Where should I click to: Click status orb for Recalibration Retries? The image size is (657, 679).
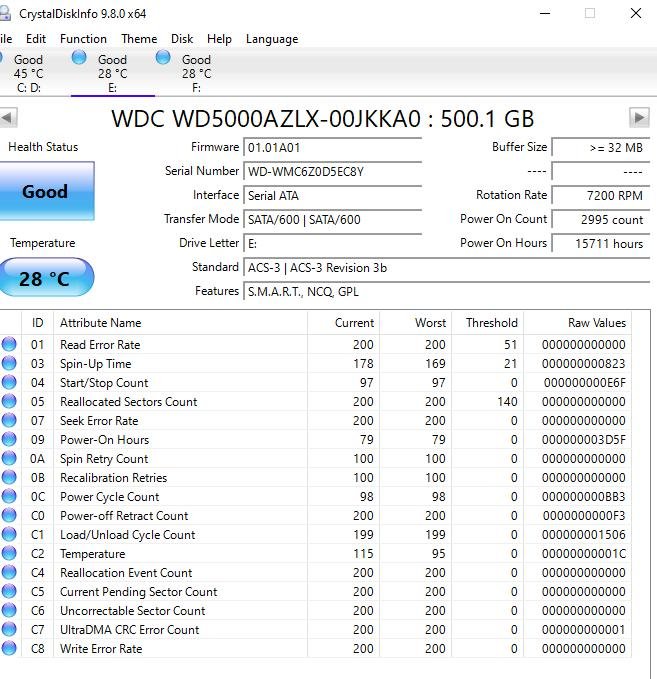click(x=9, y=477)
